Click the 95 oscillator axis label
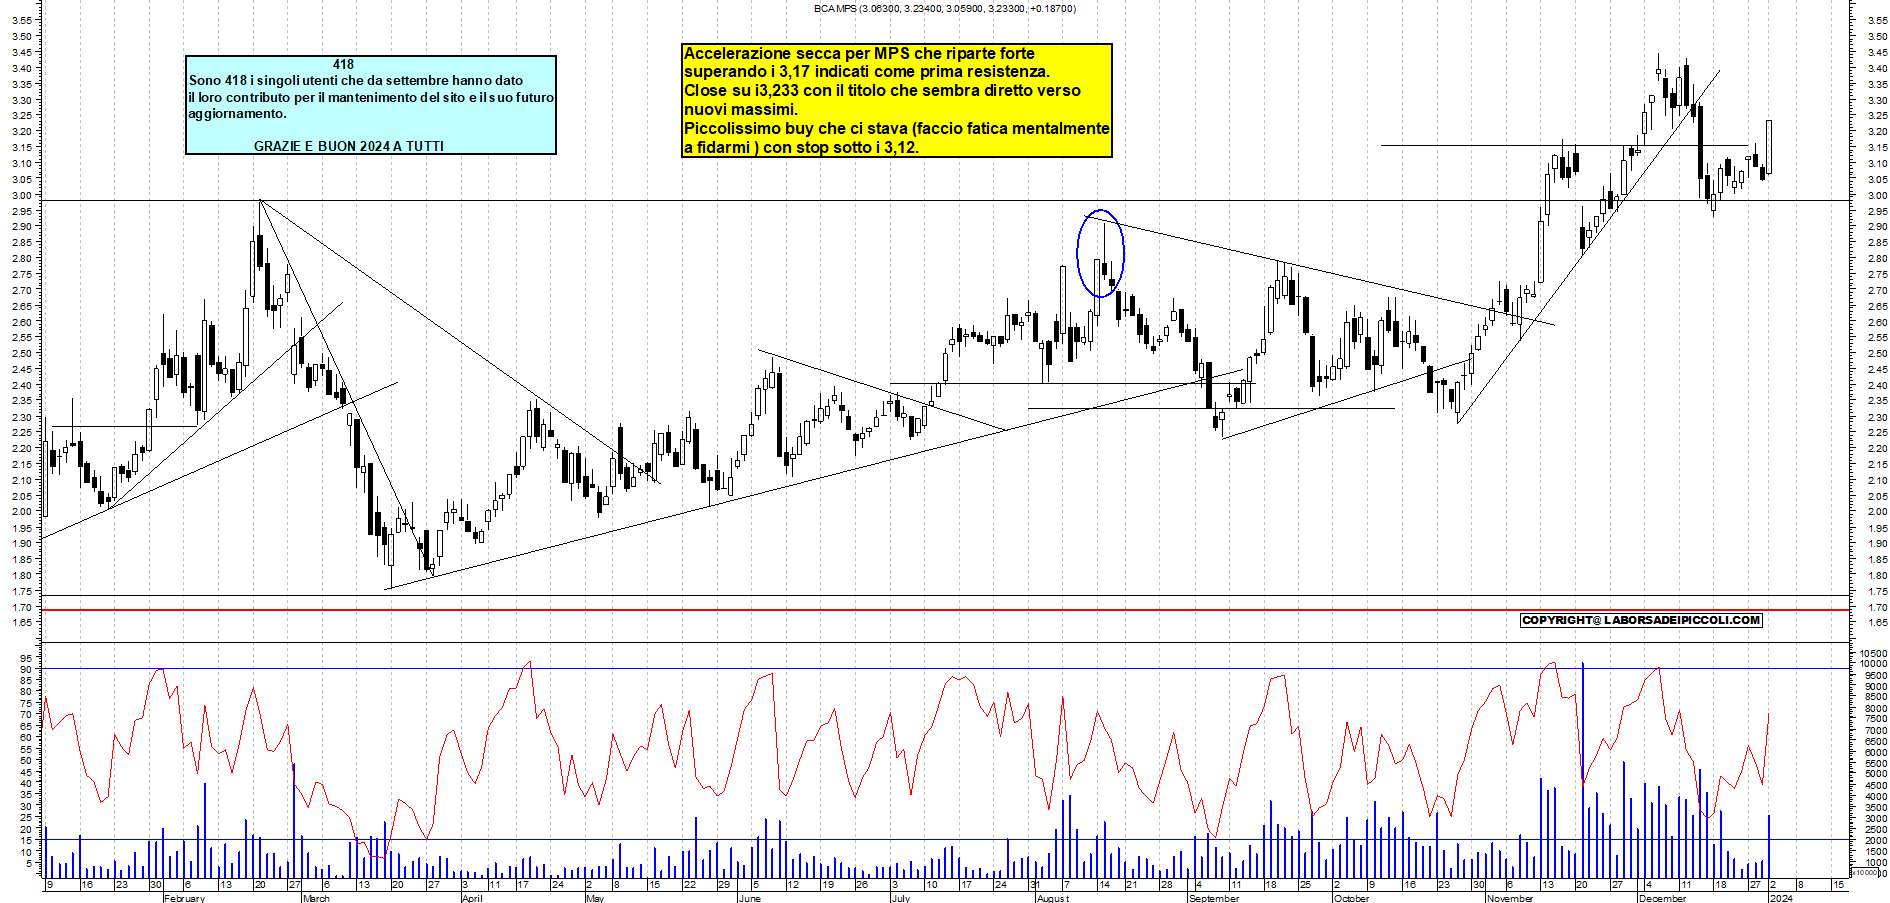Screen dimensions: 1890x903 click(x=27, y=657)
